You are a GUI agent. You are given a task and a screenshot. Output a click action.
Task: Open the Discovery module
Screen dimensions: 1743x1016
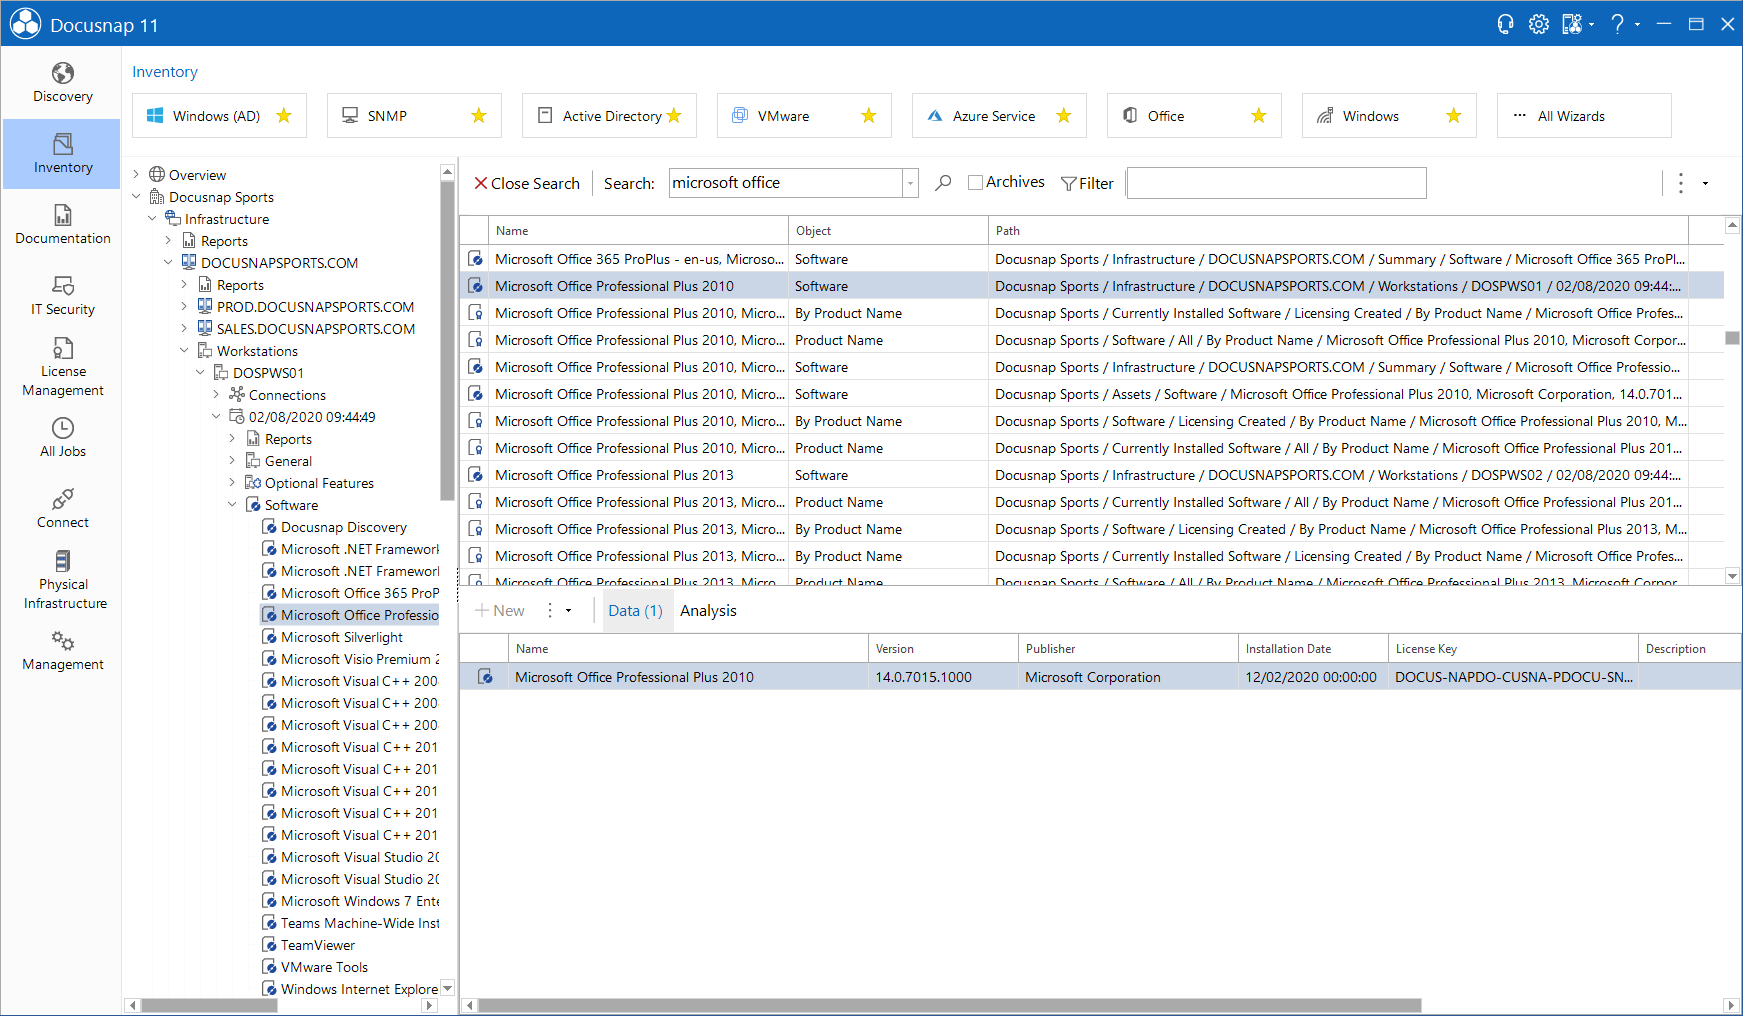[62, 83]
